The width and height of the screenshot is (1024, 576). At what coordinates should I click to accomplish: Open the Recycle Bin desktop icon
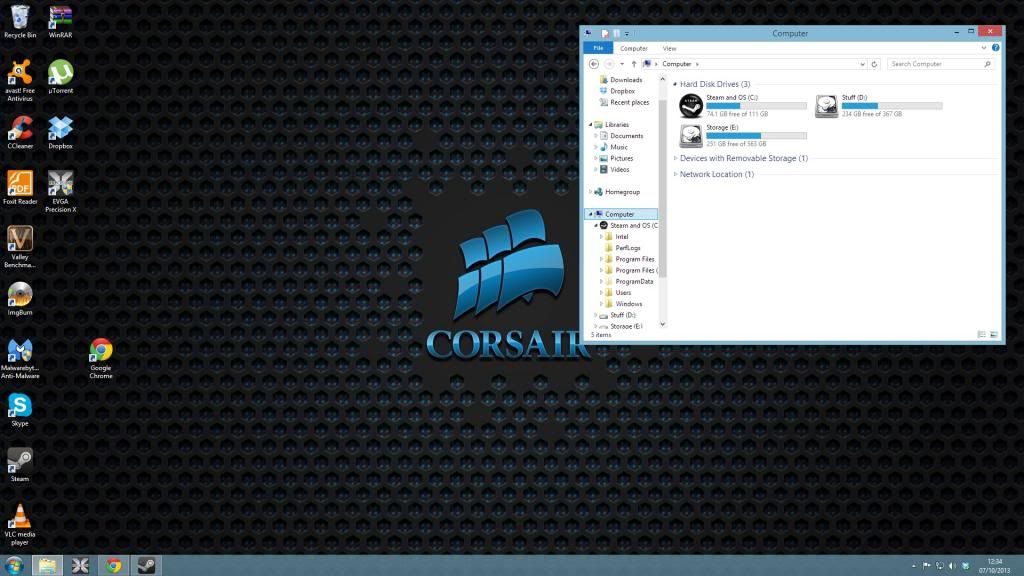(20, 22)
